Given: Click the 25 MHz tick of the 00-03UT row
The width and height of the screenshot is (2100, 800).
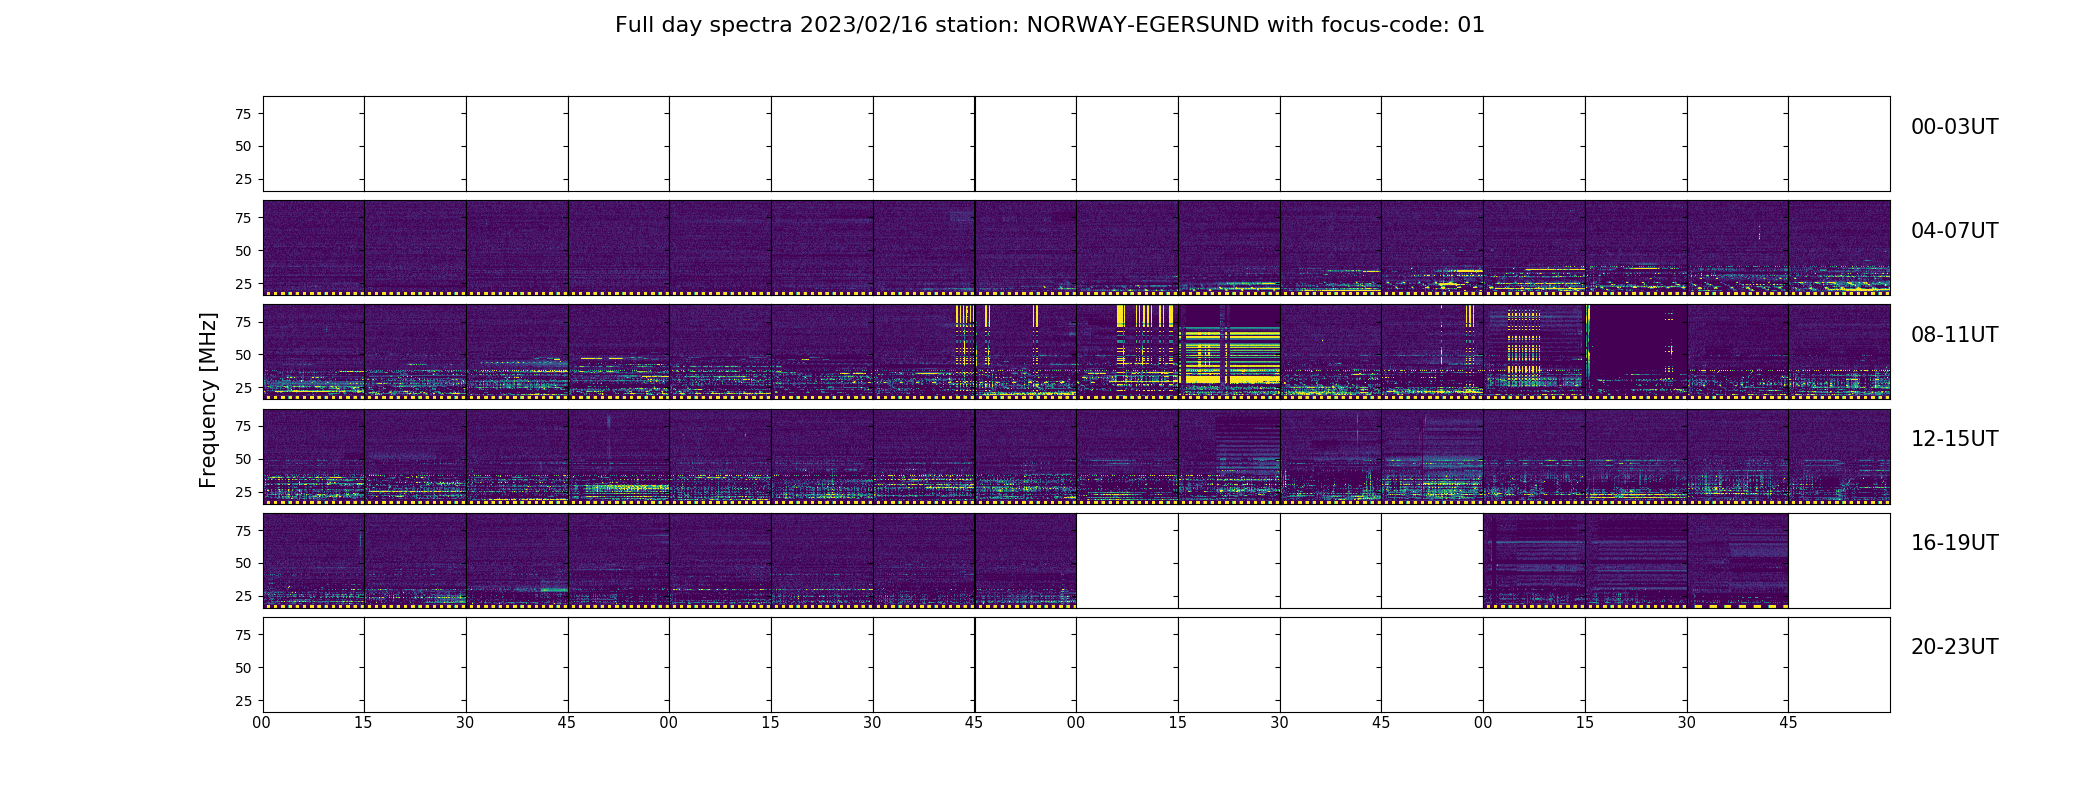Looking at the screenshot, I should point(243,179).
